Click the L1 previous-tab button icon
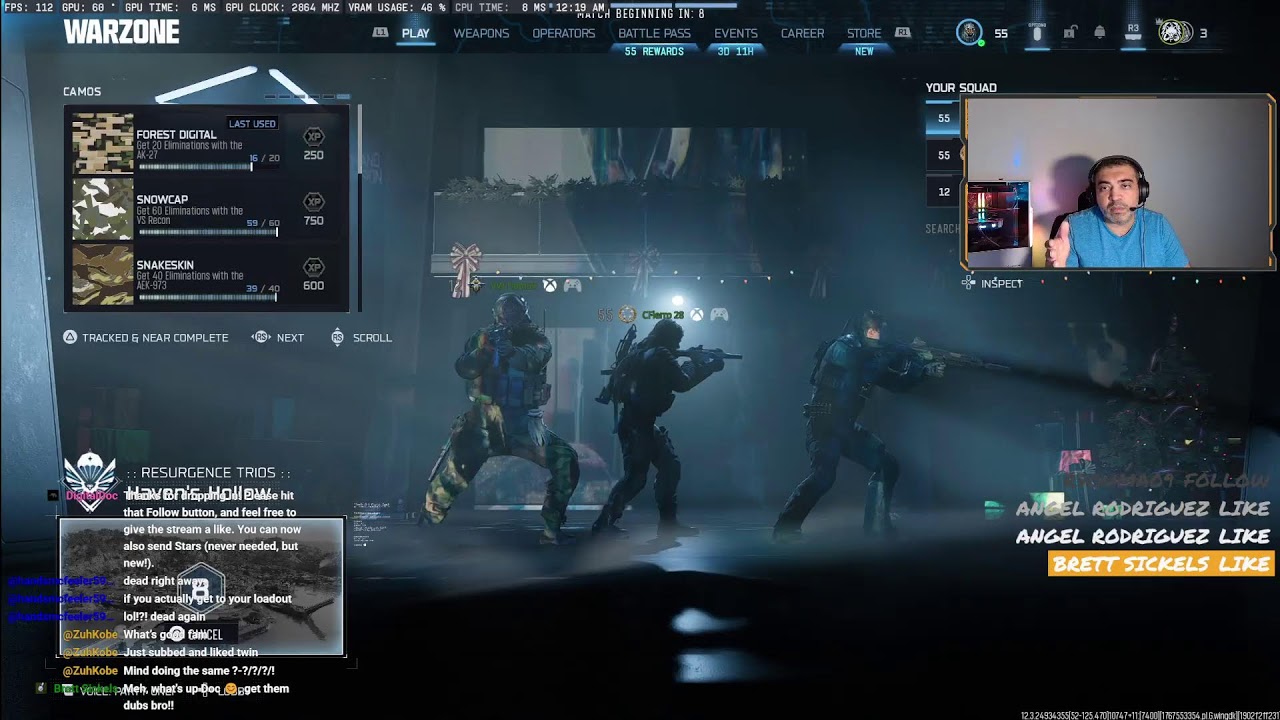Image resolution: width=1280 pixels, height=720 pixels. coord(380,33)
